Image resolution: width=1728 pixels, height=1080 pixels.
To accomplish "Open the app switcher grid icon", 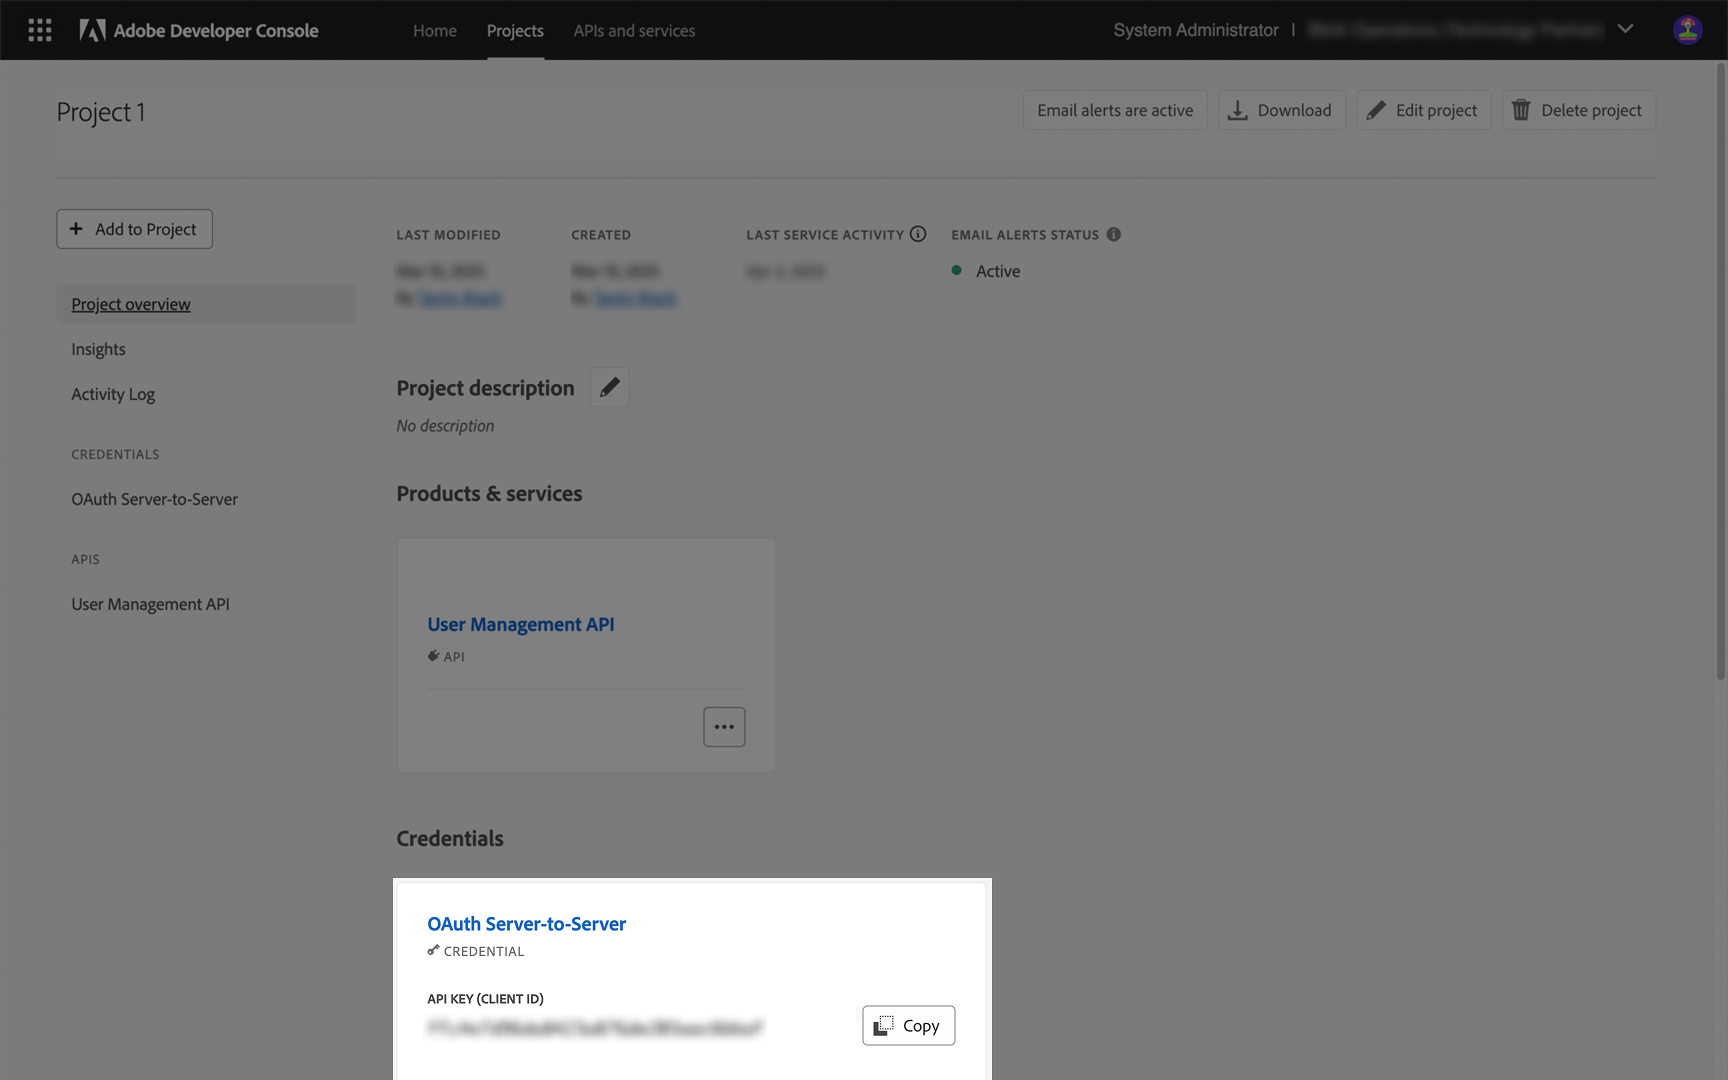I will (x=40, y=30).
